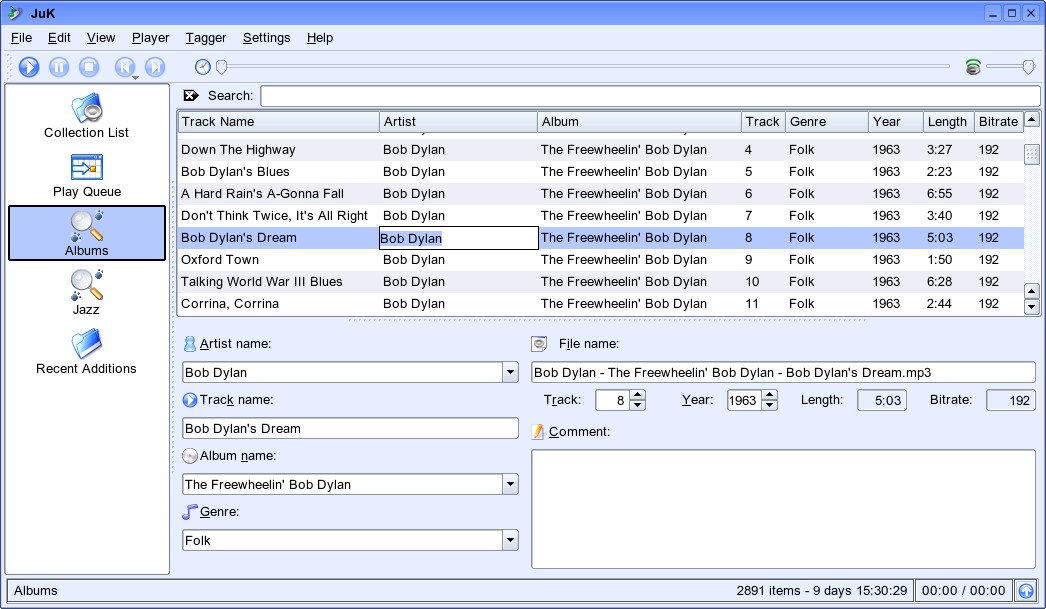The image size is (1046, 609).
Task: Click the File name text field
Action: point(783,372)
